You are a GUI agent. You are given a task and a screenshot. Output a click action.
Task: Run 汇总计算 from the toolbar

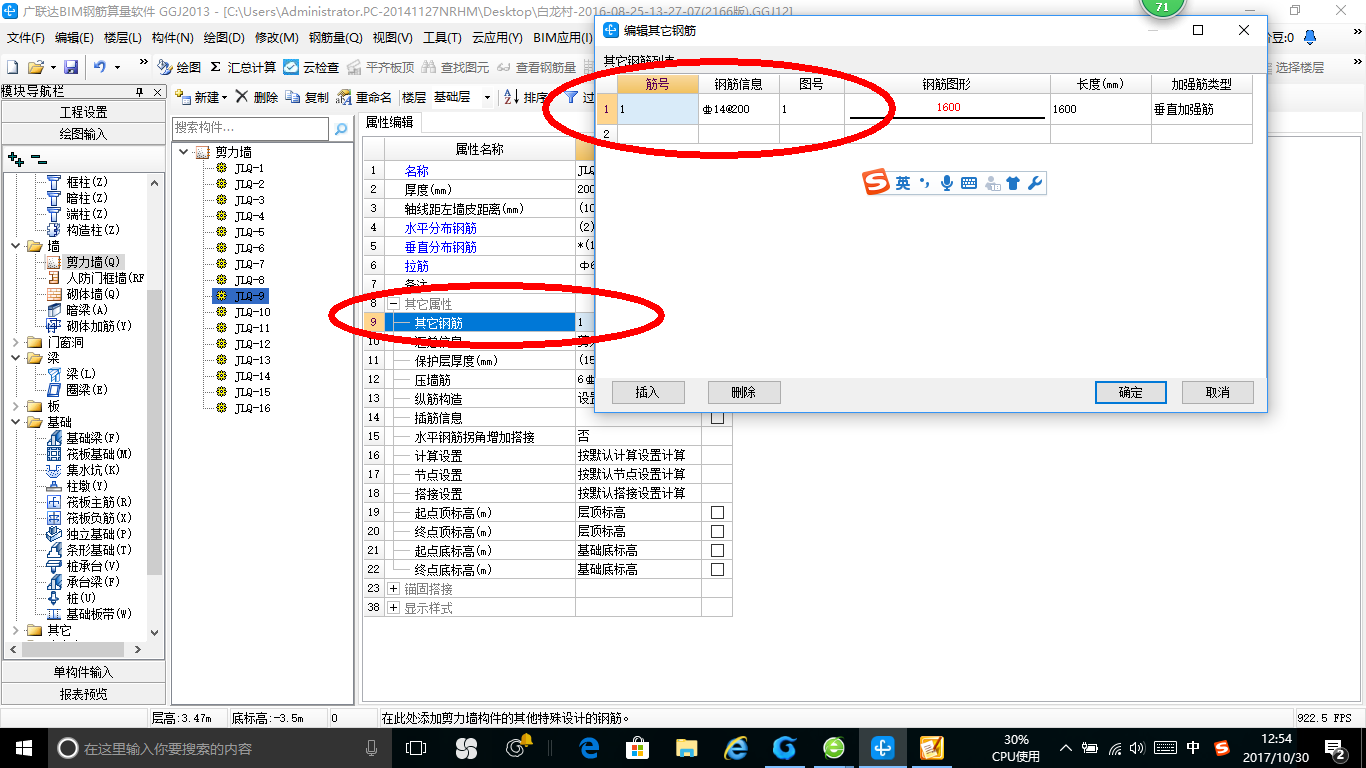(x=243, y=67)
